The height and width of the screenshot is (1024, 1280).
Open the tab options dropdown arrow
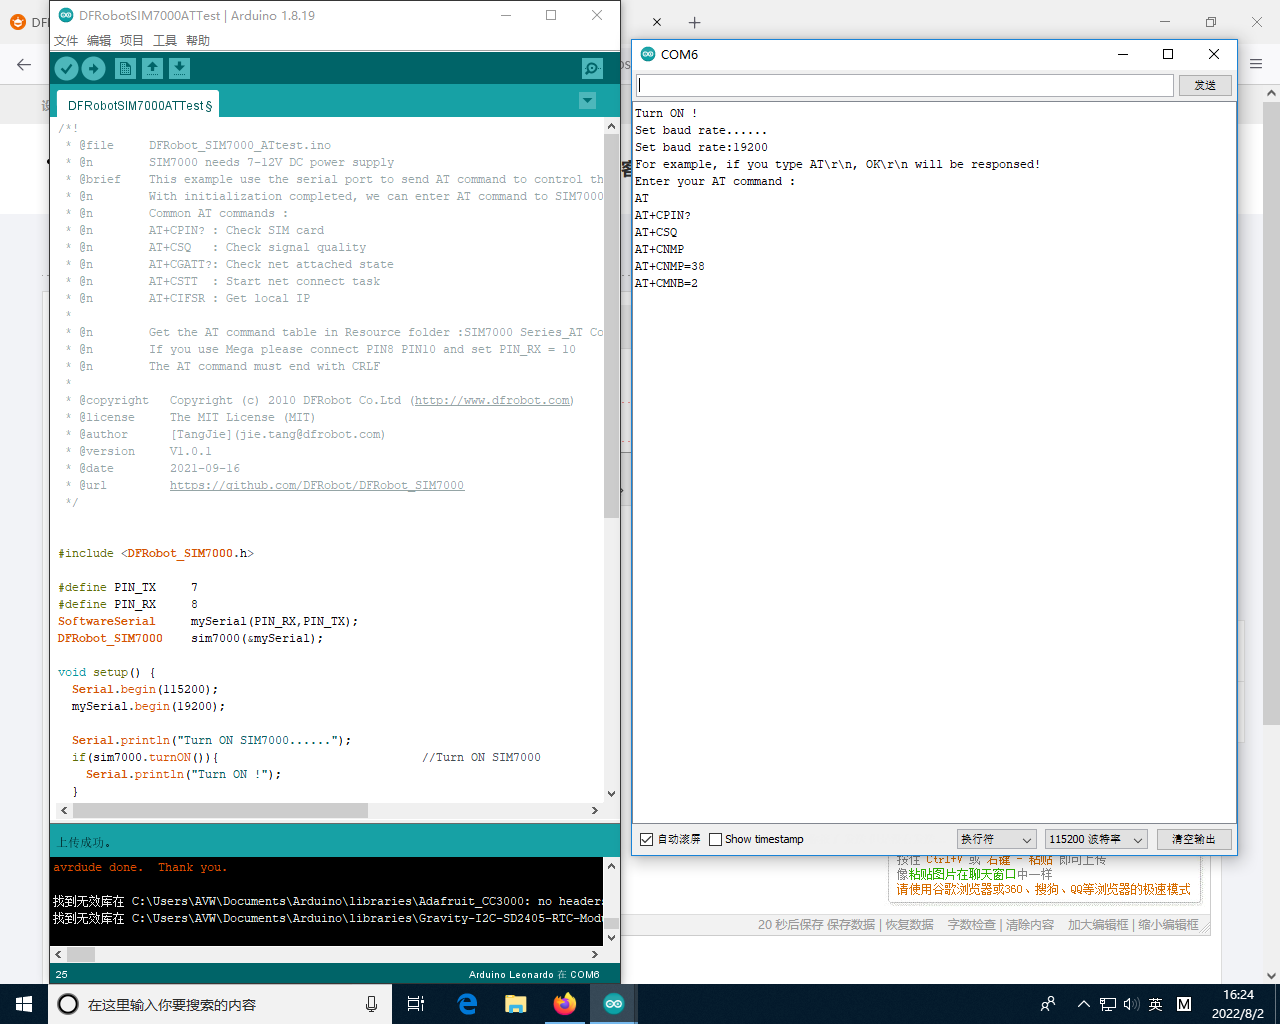pyautogui.click(x=588, y=101)
